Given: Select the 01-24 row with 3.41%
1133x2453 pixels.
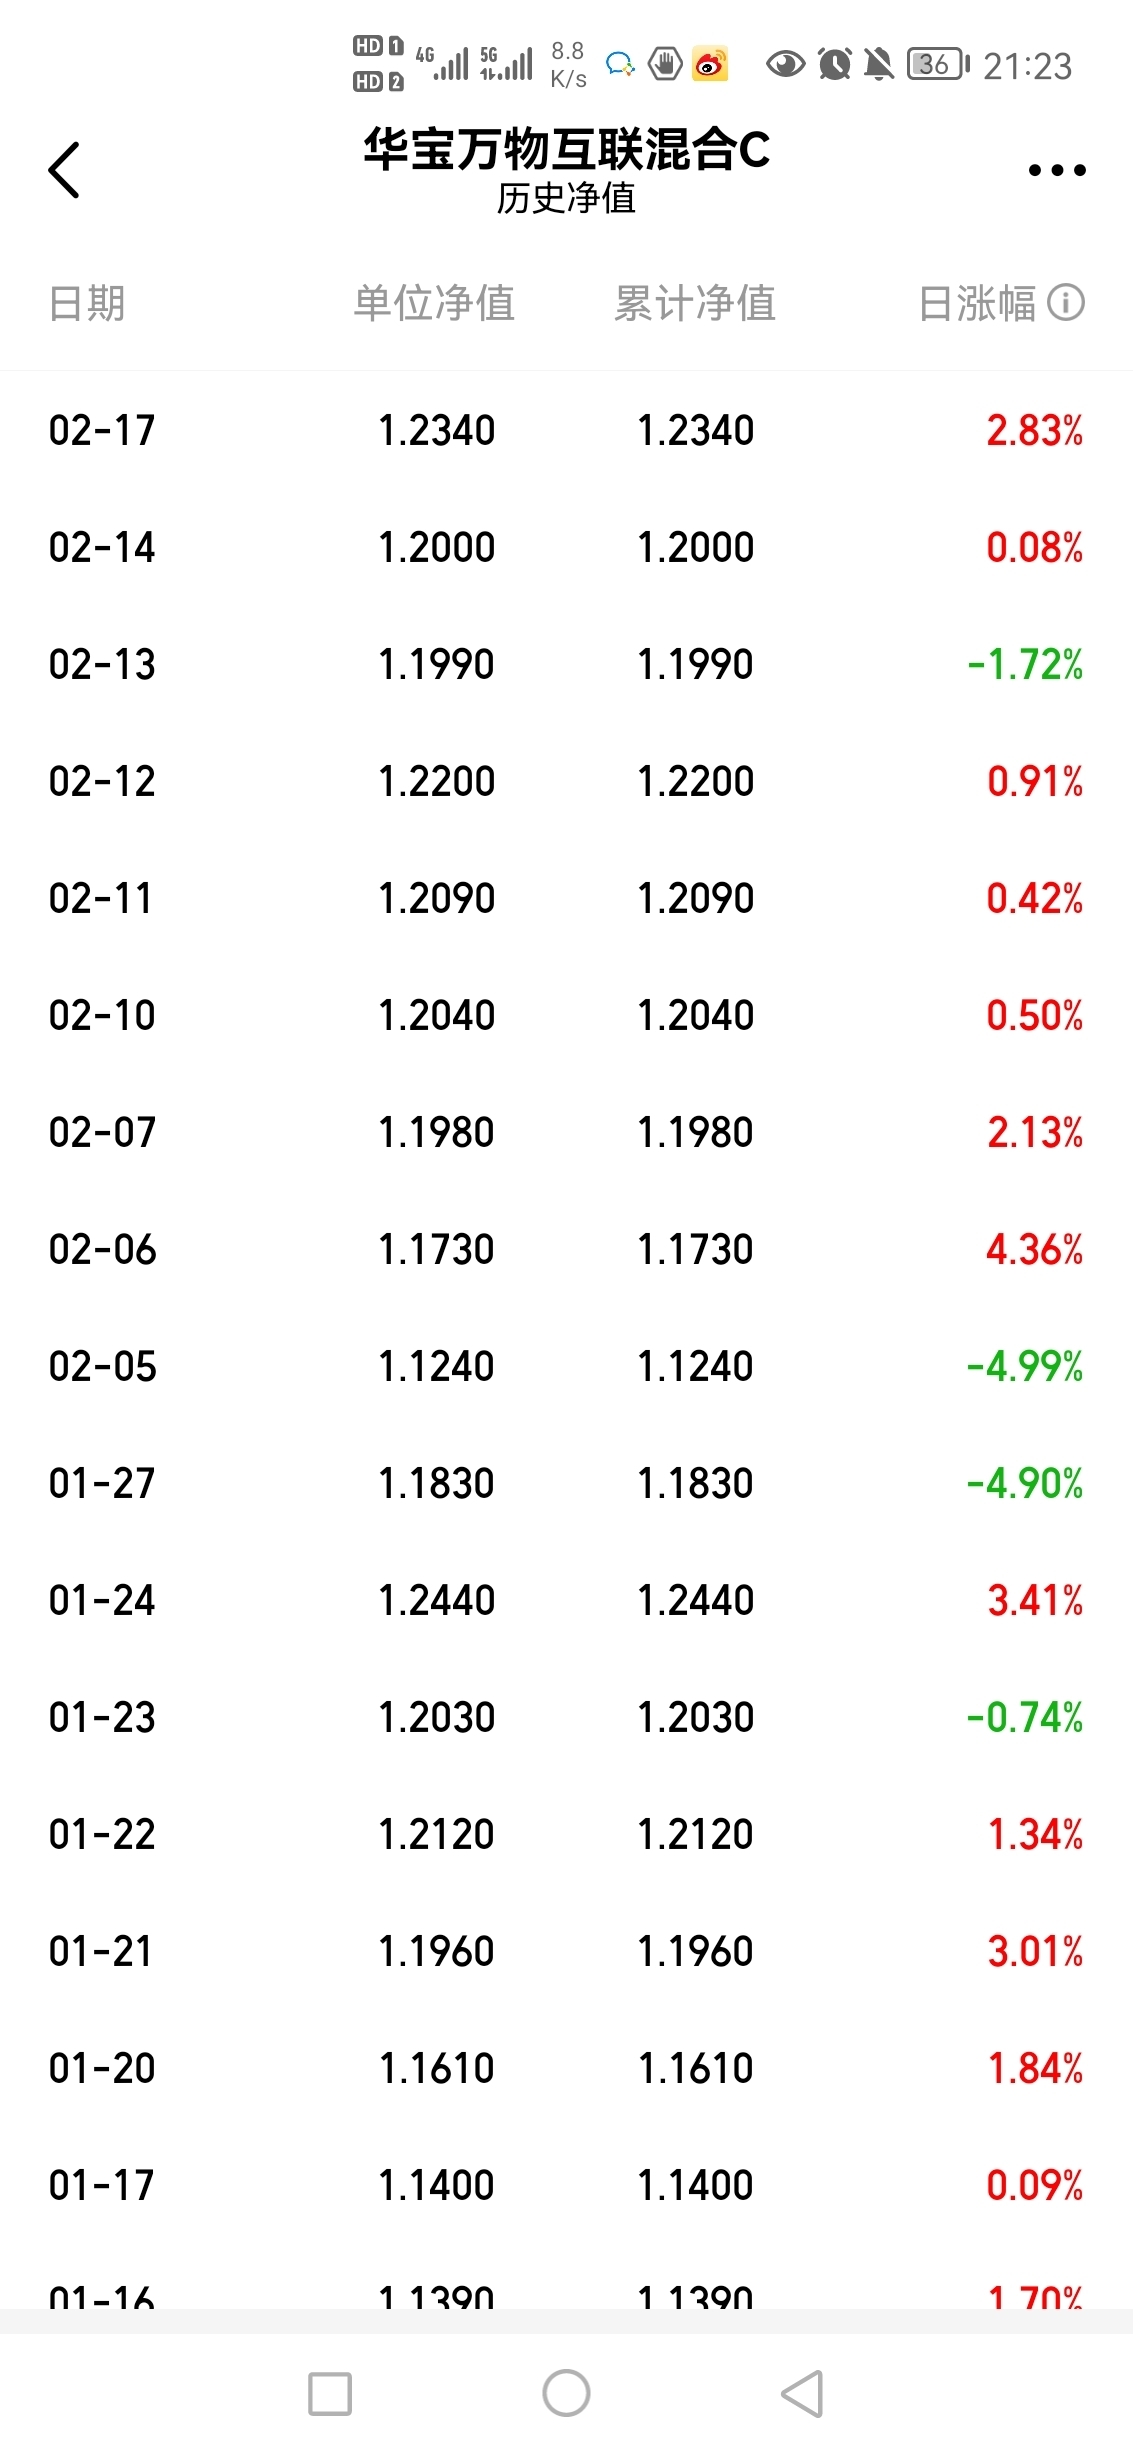Looking at the screenshot, I should [x=566, y=1600].
